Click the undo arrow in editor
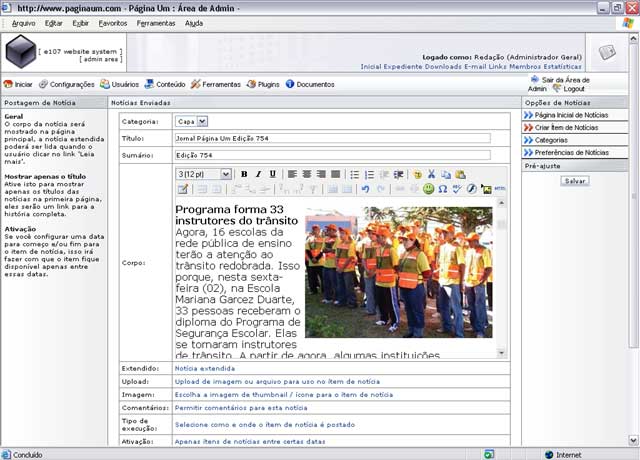Viewport: 640px width, 460px height. coord(366,189)
